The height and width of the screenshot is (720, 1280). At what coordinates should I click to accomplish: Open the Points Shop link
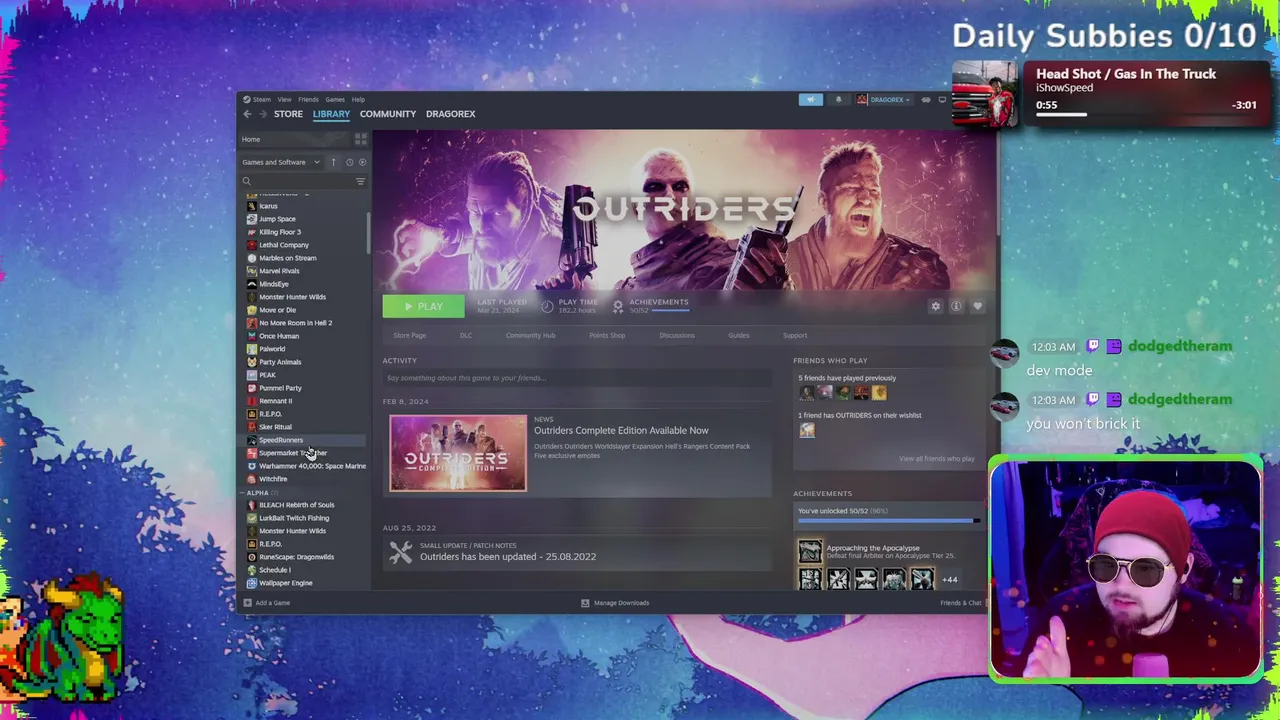tap(607, 335)
